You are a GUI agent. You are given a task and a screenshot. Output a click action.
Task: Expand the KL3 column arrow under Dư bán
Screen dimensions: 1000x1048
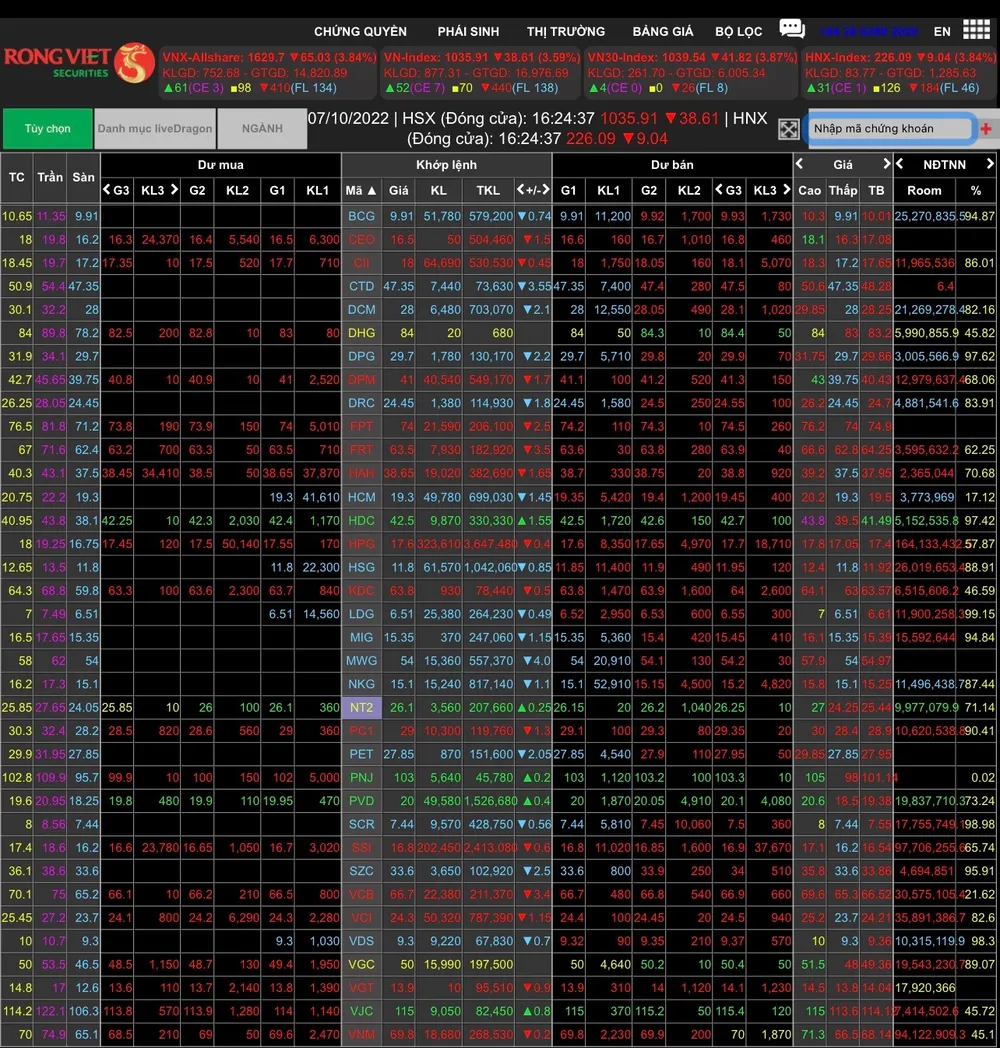coord(784,190)
